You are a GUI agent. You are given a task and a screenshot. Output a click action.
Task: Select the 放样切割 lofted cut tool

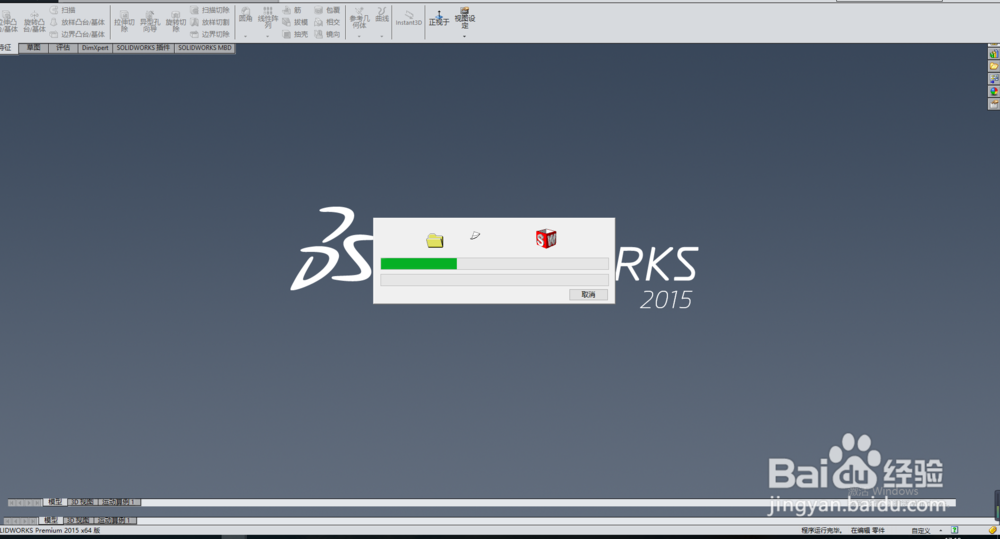pos(210,22)
